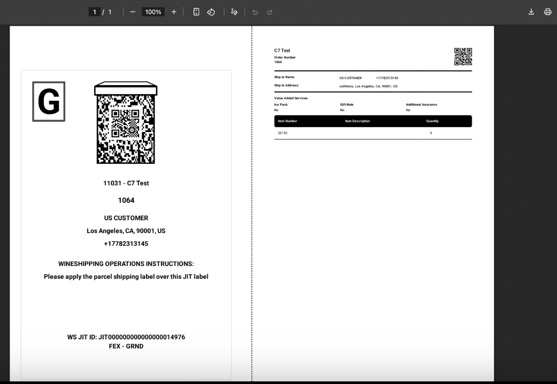Click 'Value Added Services' heading
The image size is (557, 384).
[x=291, y=98]
